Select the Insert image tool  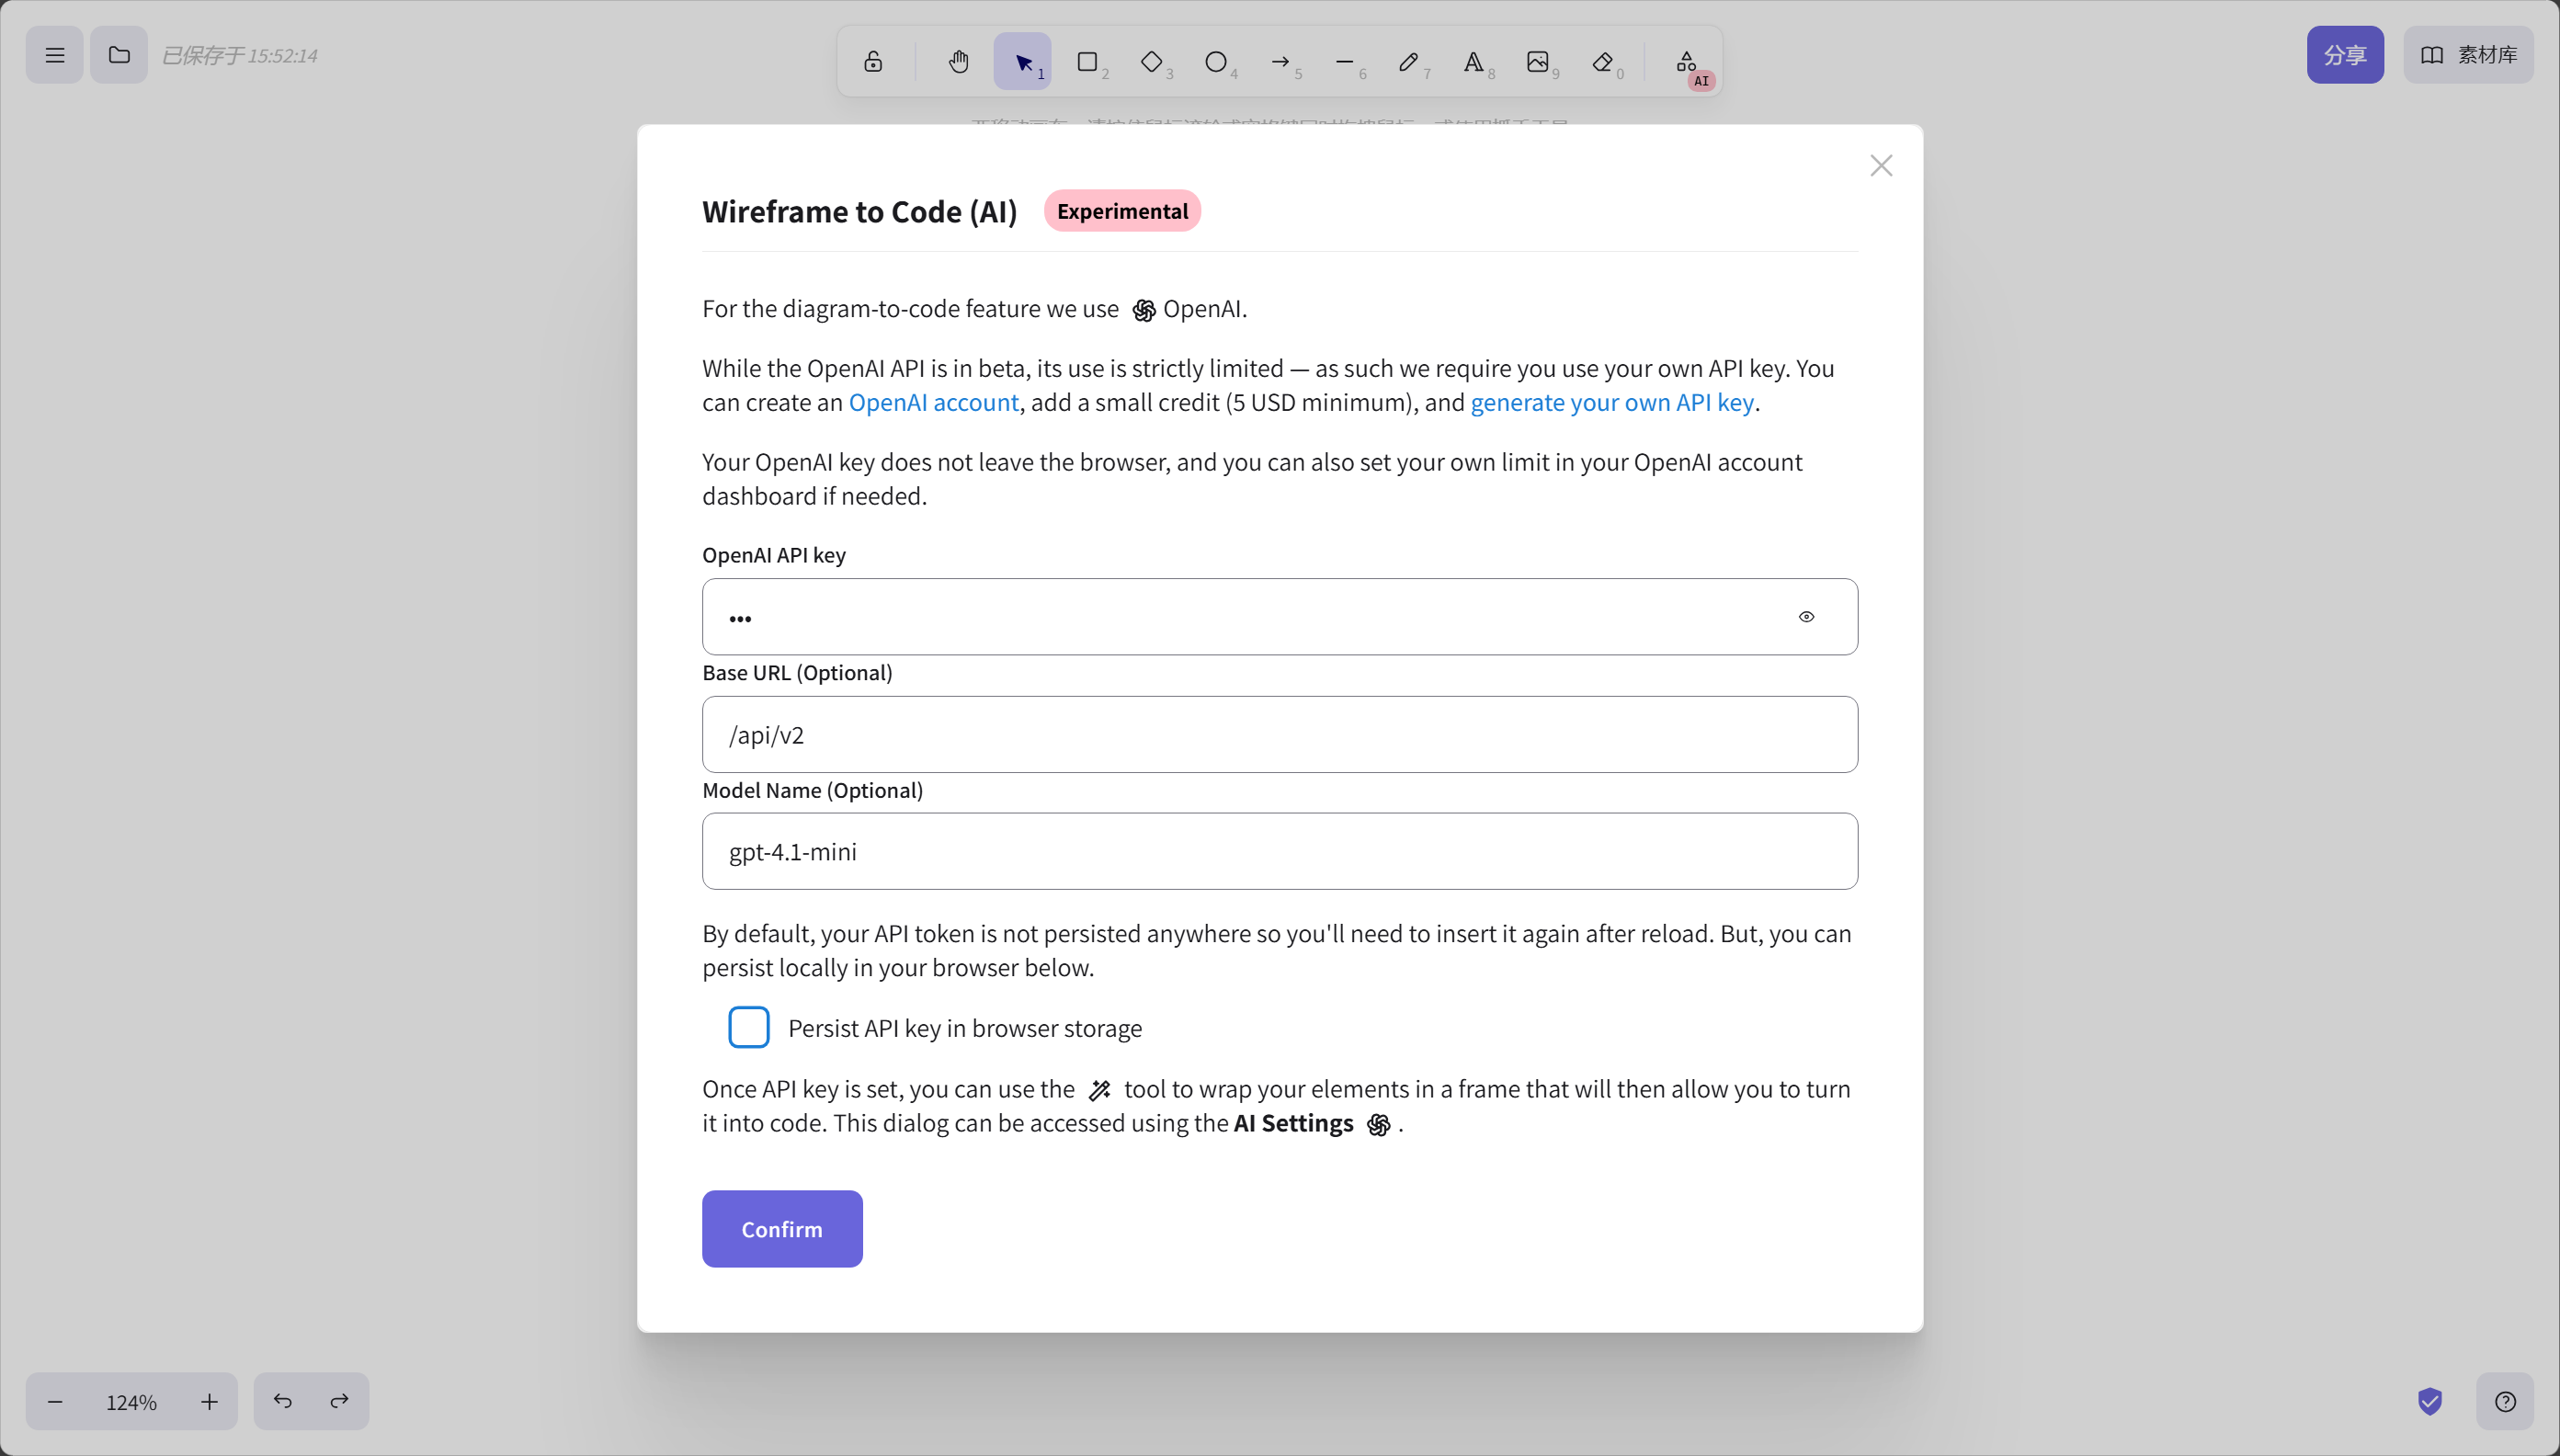pyautogui.click(x=1537, y=62)
